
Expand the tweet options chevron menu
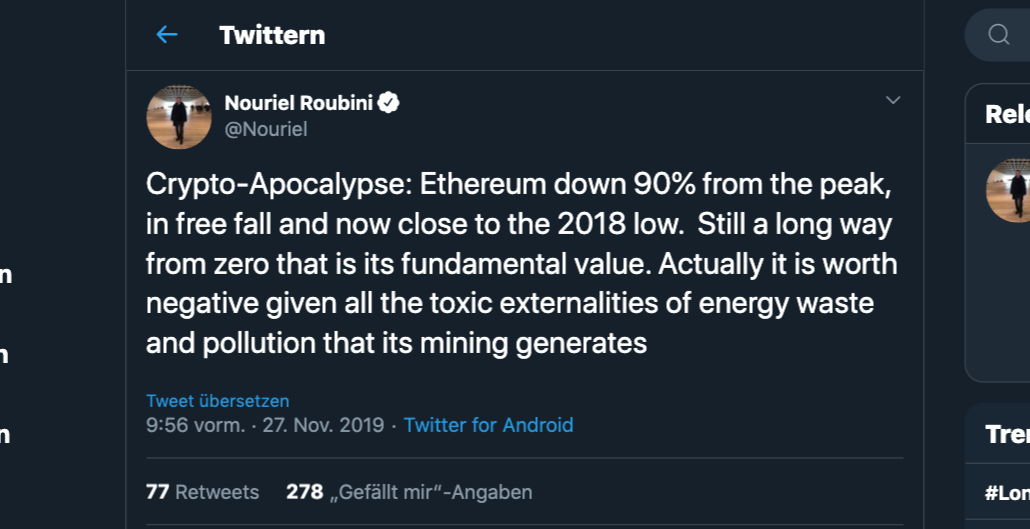(893, 100)
